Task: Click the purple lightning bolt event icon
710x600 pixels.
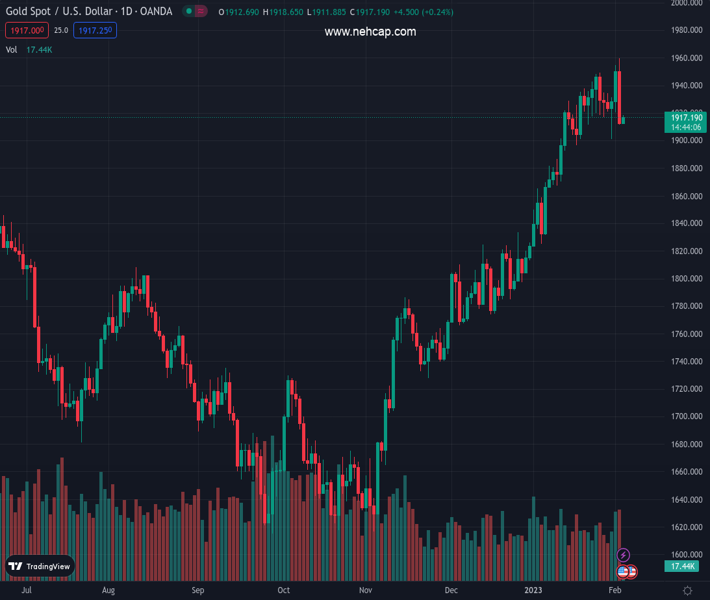Action: click(x=624, y=555)
